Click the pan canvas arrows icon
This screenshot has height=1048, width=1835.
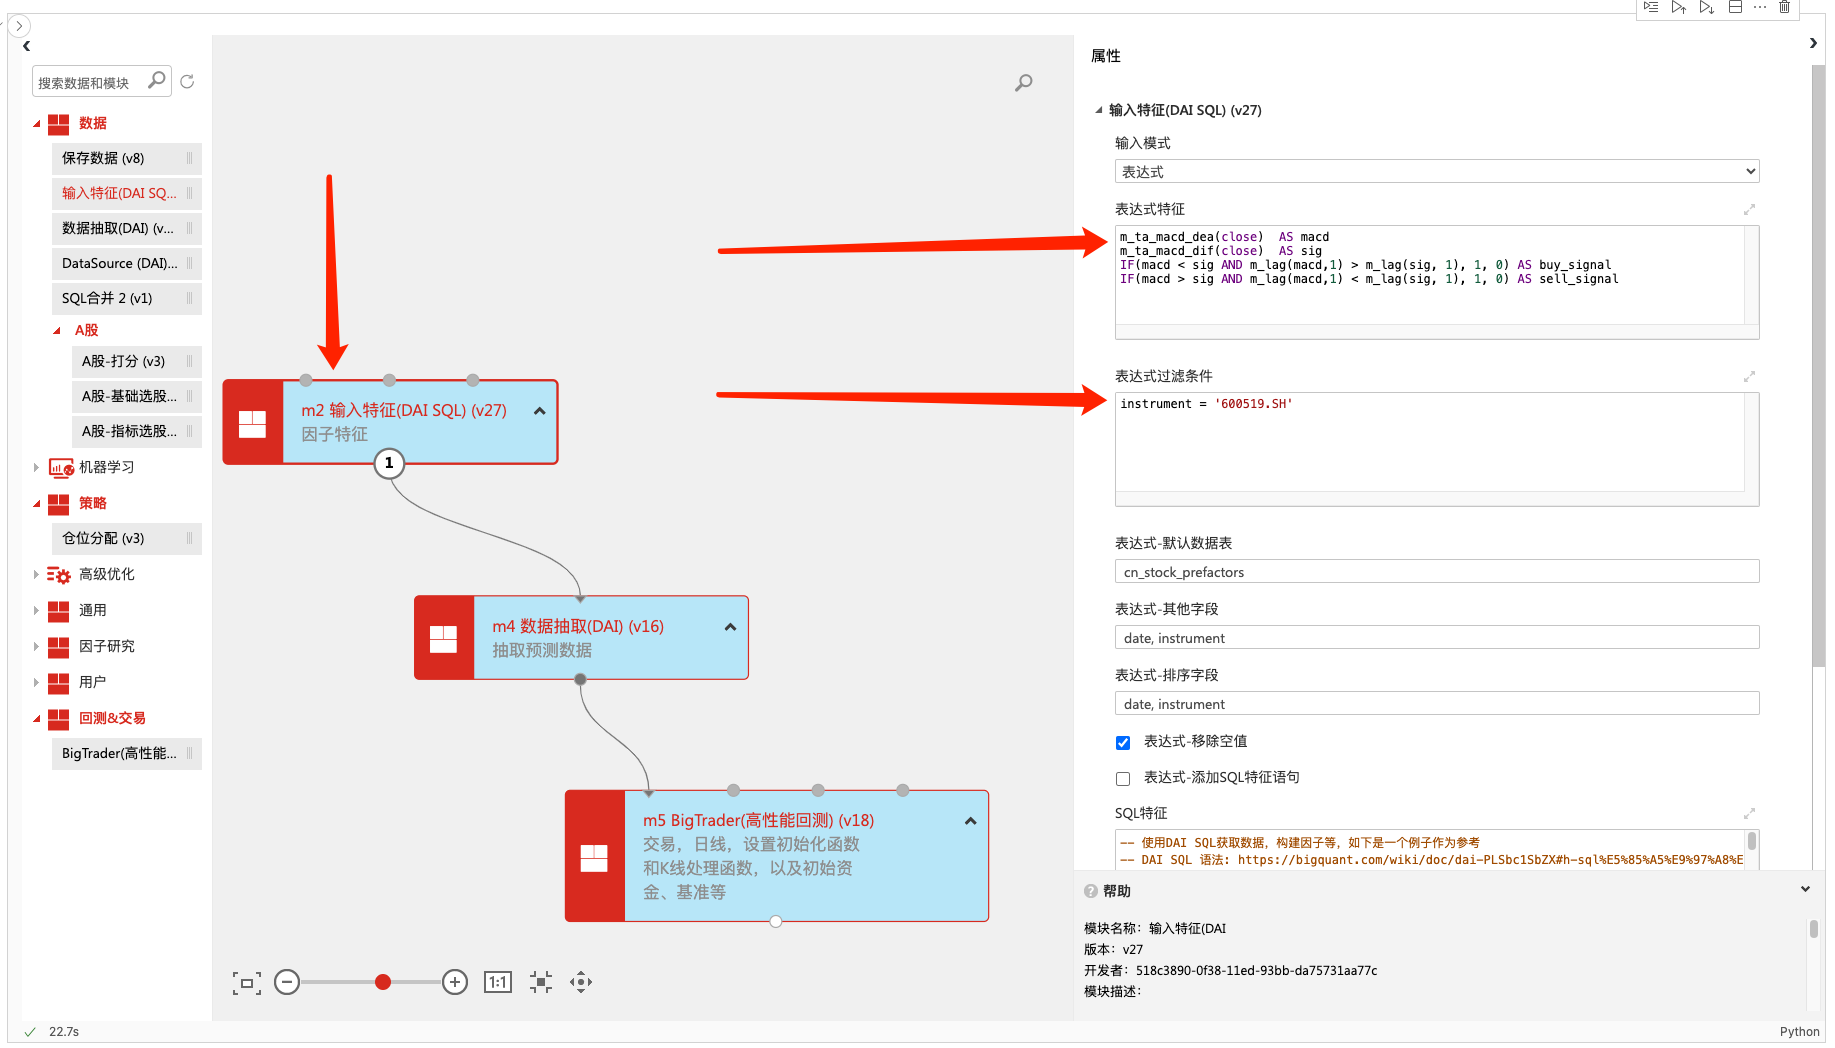581,982
